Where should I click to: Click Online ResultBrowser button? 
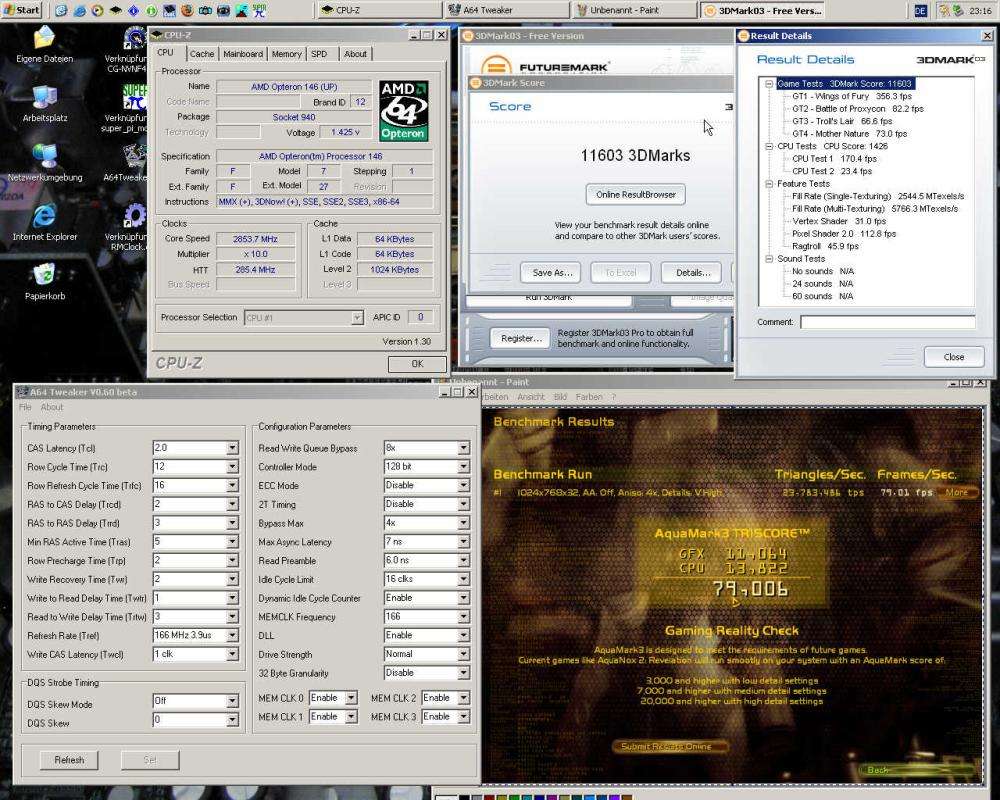coord(635,195)
